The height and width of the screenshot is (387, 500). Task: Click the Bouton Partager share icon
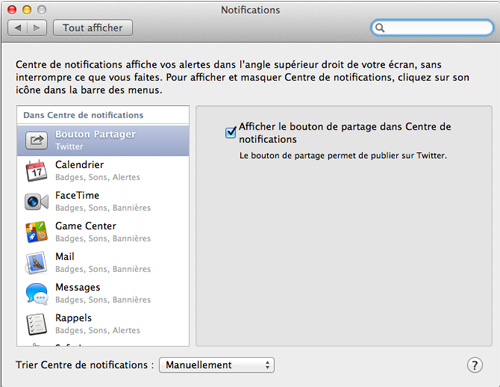point(37,140)
